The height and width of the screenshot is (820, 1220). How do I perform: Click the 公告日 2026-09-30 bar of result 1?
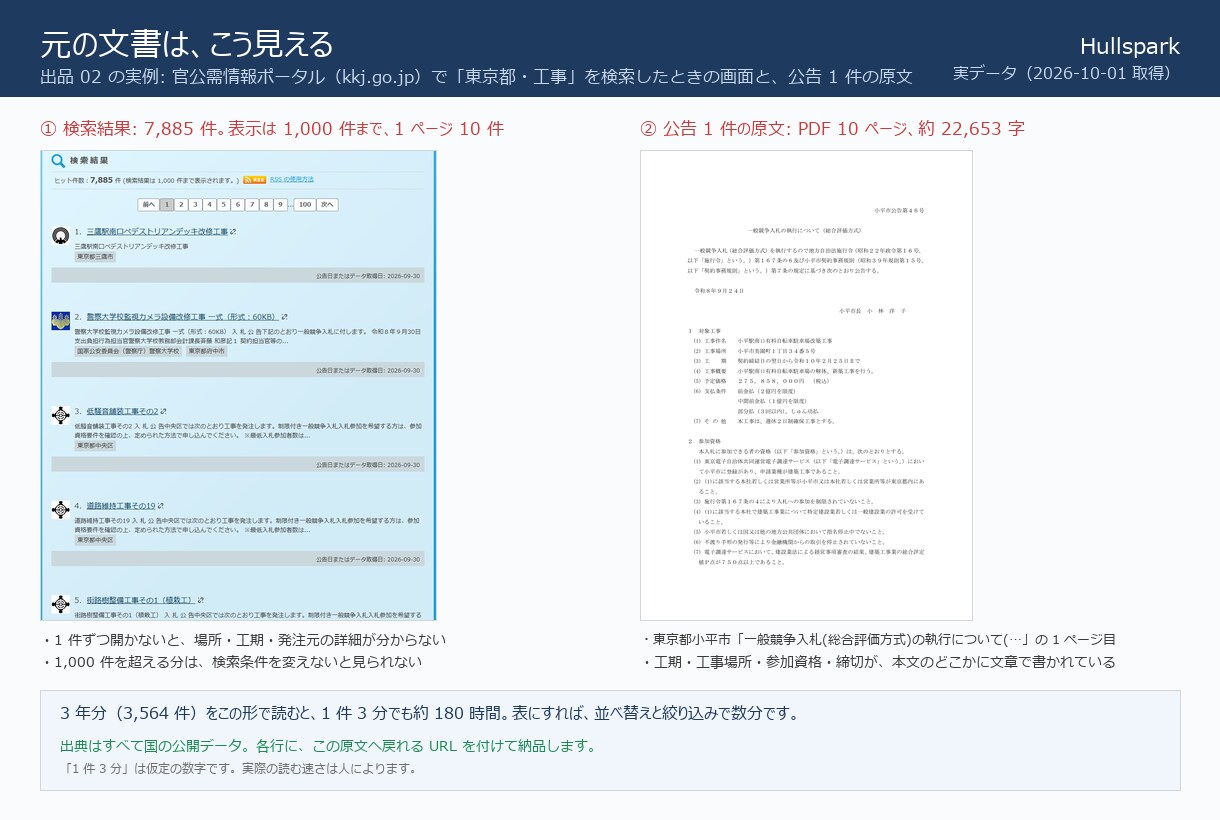[x=237, y=275]
